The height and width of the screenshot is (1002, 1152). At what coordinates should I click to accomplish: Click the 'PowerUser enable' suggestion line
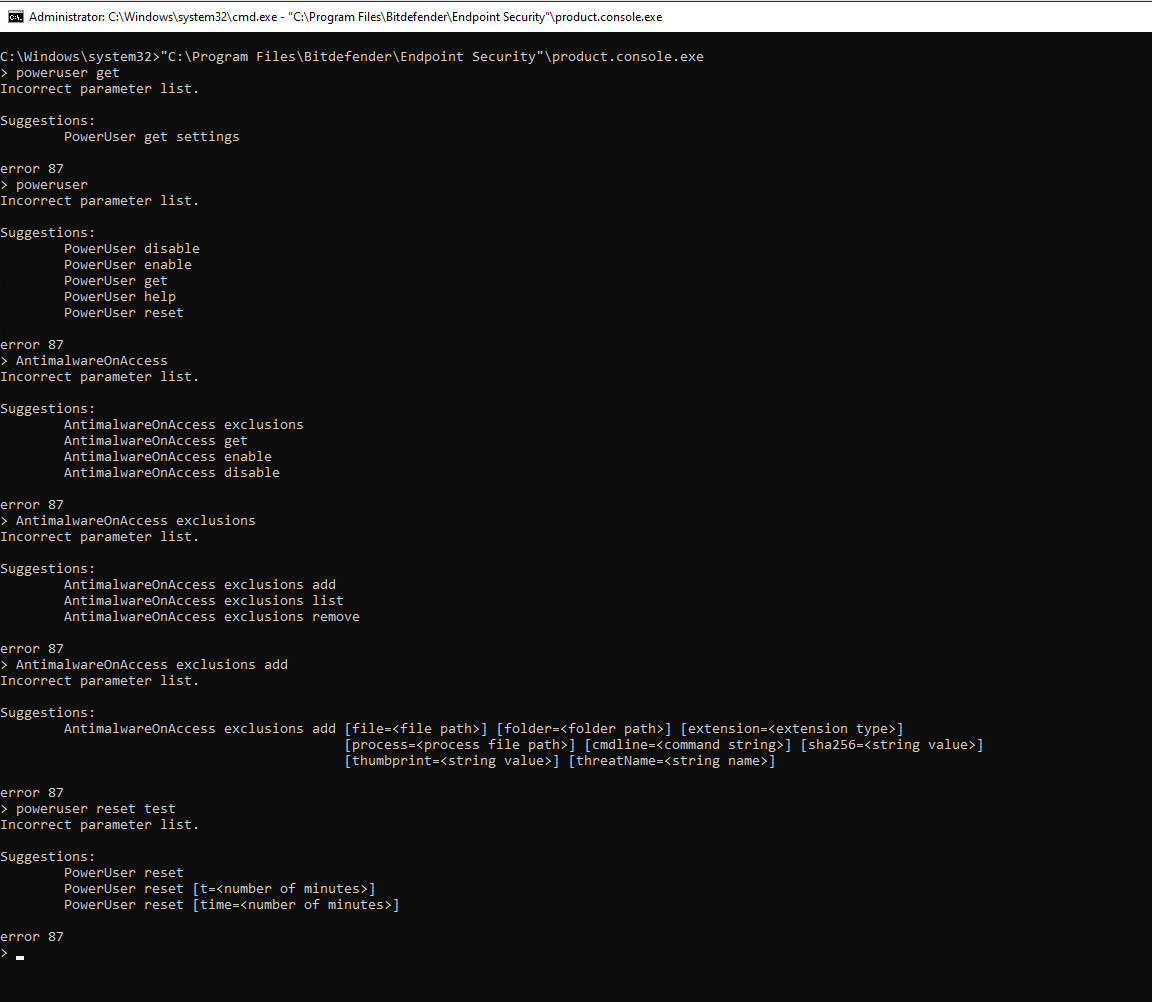coord(127,265)
